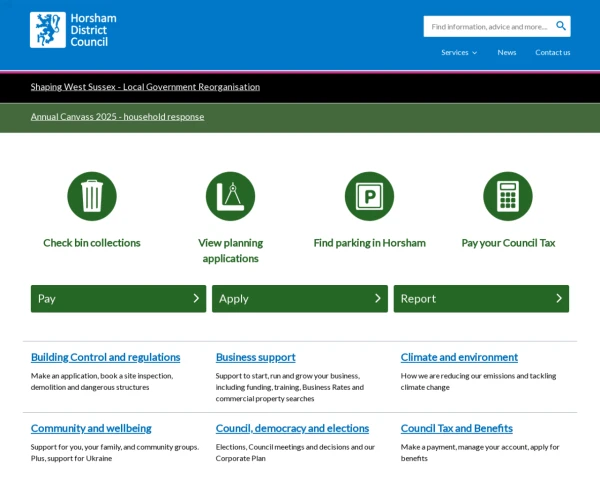600x480 pixels.
Task: Focus the site search input field
Action: (488, 26)
